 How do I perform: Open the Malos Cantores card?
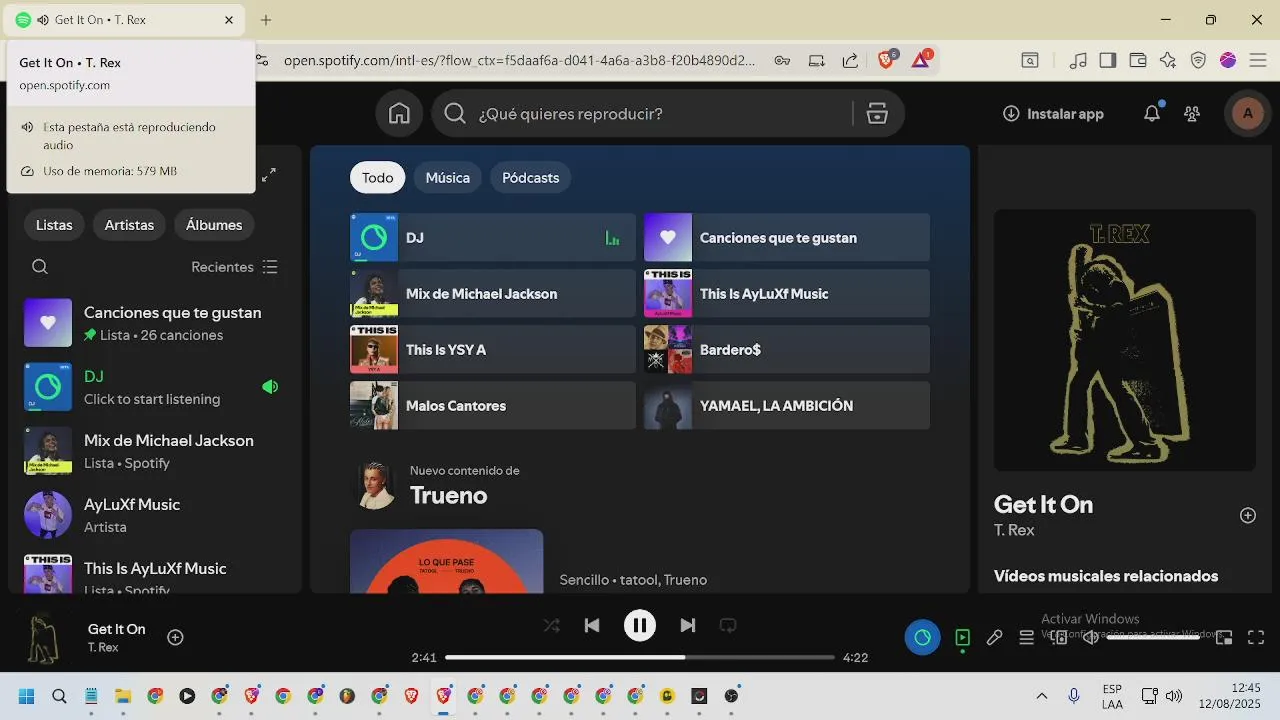point(493,405)
